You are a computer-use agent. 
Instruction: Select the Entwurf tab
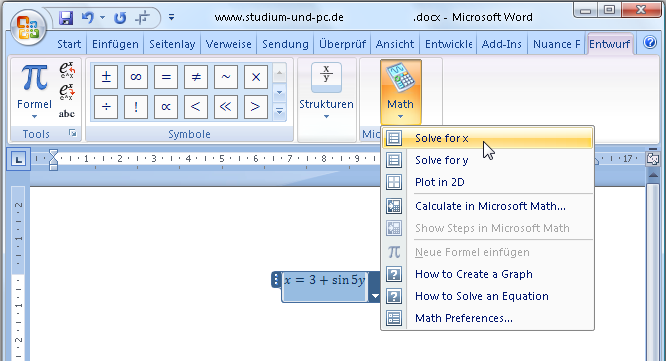pos(610,44)
